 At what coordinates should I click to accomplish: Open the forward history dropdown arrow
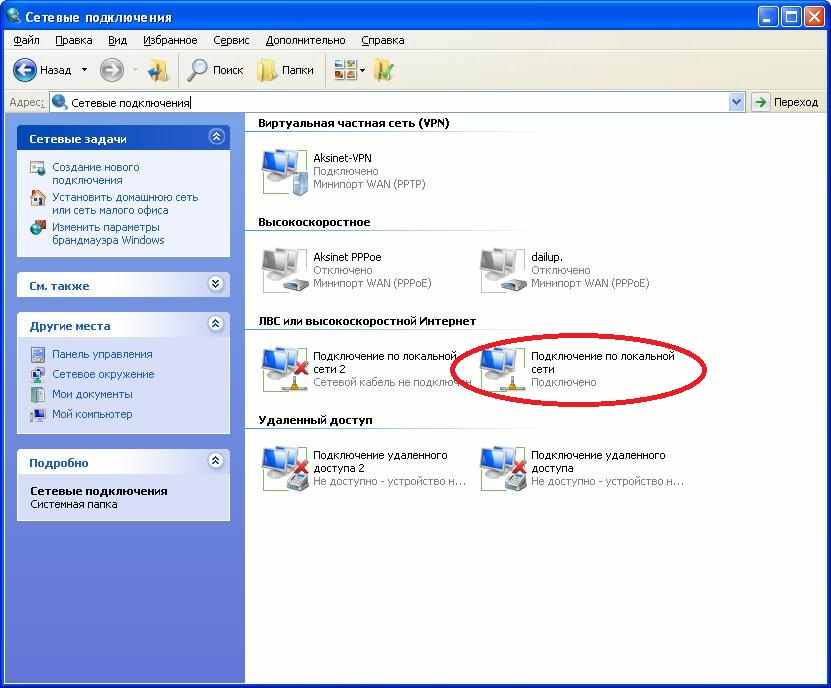135,70
